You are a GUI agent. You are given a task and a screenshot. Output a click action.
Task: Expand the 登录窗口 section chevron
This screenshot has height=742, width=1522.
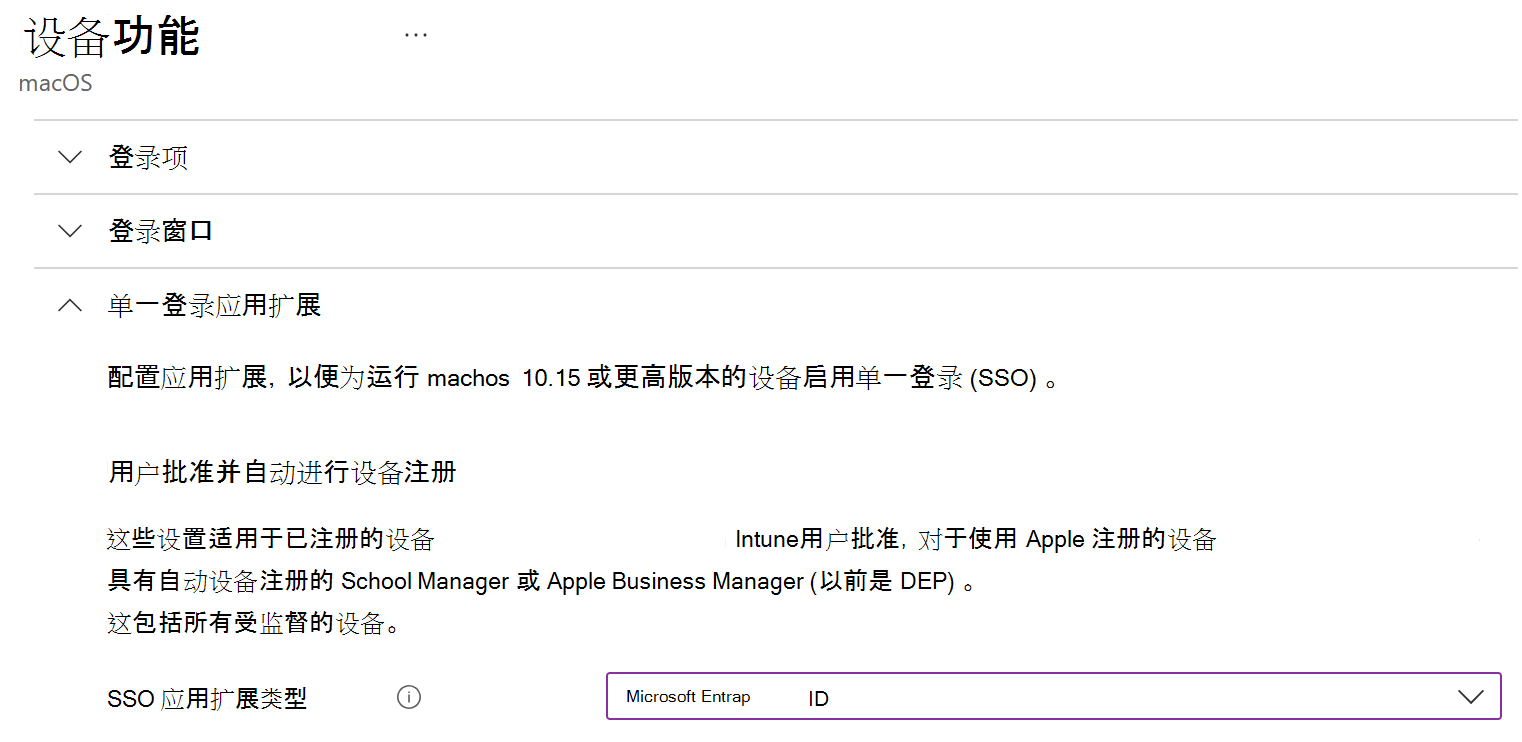70,232
